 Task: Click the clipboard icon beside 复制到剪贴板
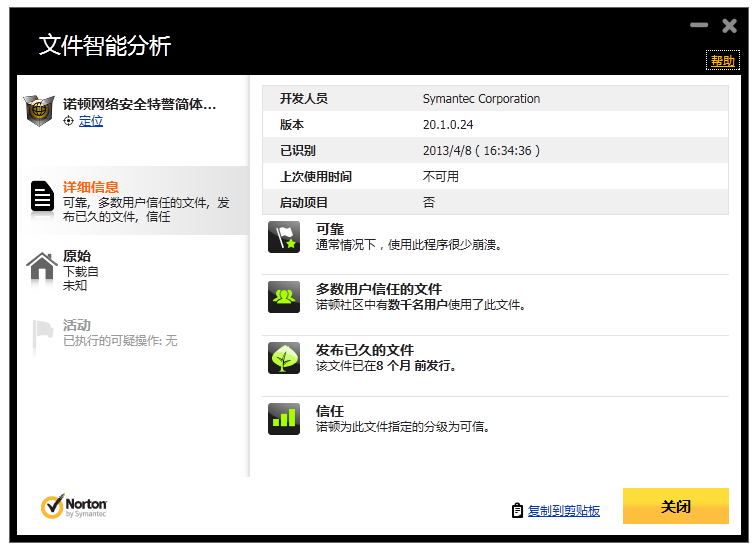(x=517, y=510)
